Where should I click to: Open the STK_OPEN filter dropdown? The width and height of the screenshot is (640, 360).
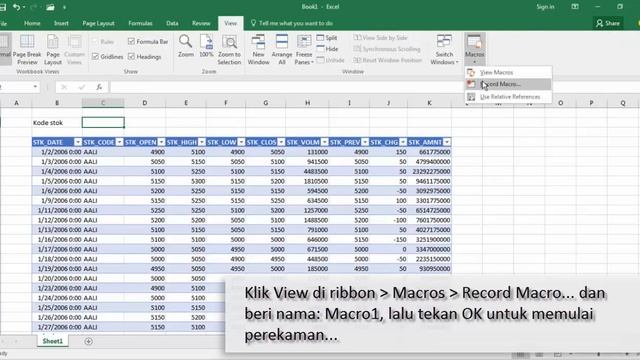pyautogui.click(x=161, y=142)
